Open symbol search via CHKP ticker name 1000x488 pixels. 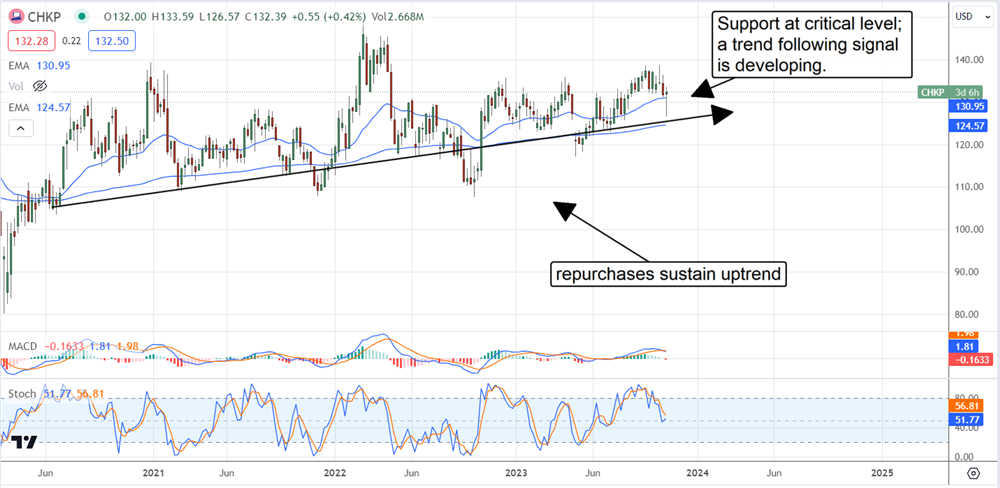click(x=42, y=16)
